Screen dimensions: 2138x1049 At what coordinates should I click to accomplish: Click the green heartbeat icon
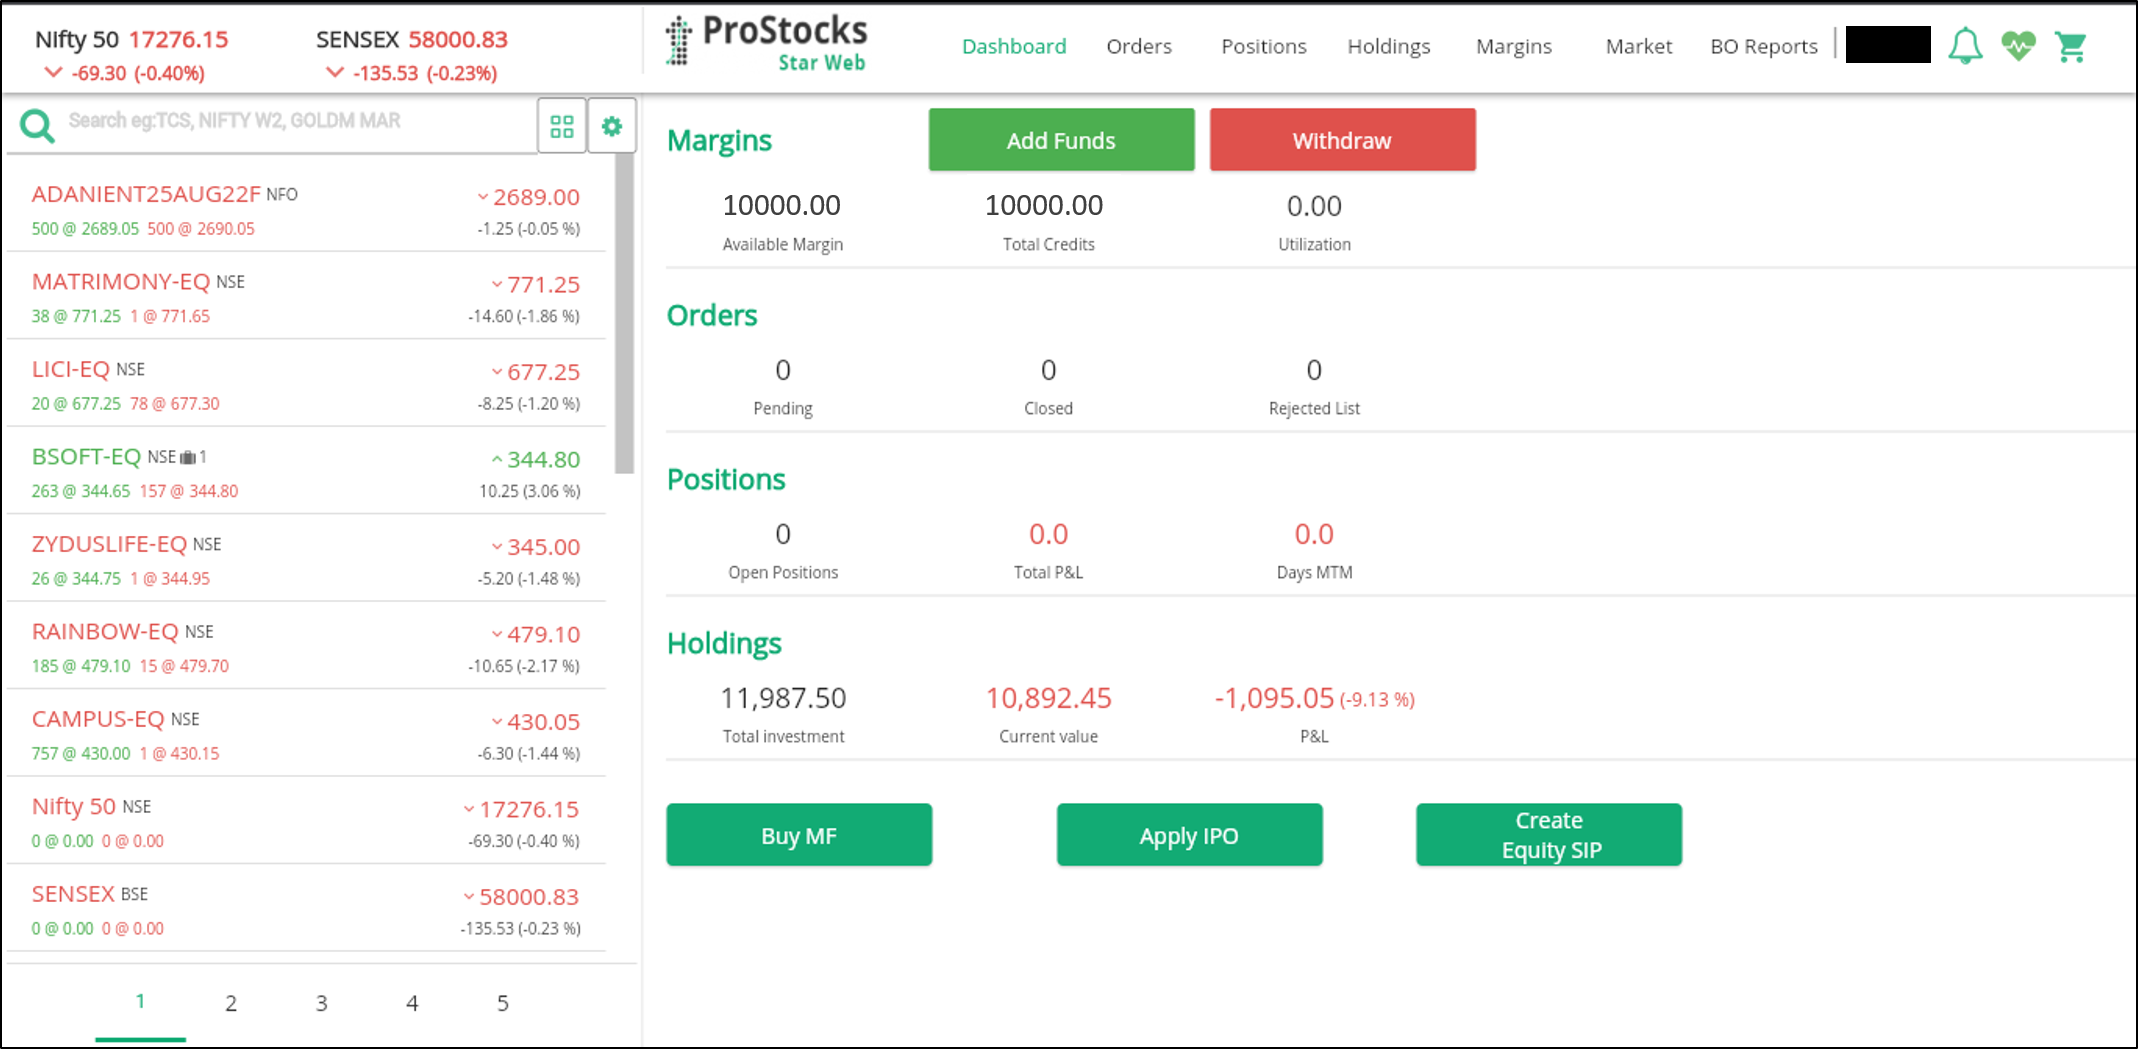2018,46
